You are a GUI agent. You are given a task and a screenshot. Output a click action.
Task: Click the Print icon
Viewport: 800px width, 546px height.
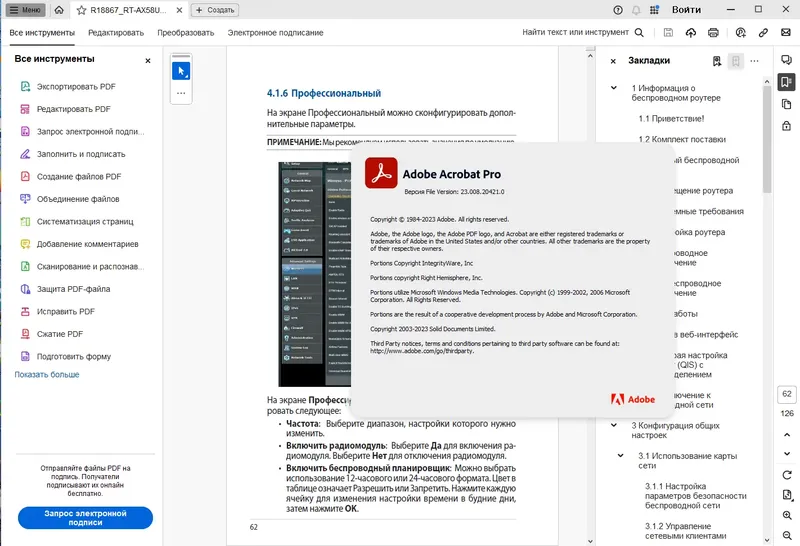point(713,33)
